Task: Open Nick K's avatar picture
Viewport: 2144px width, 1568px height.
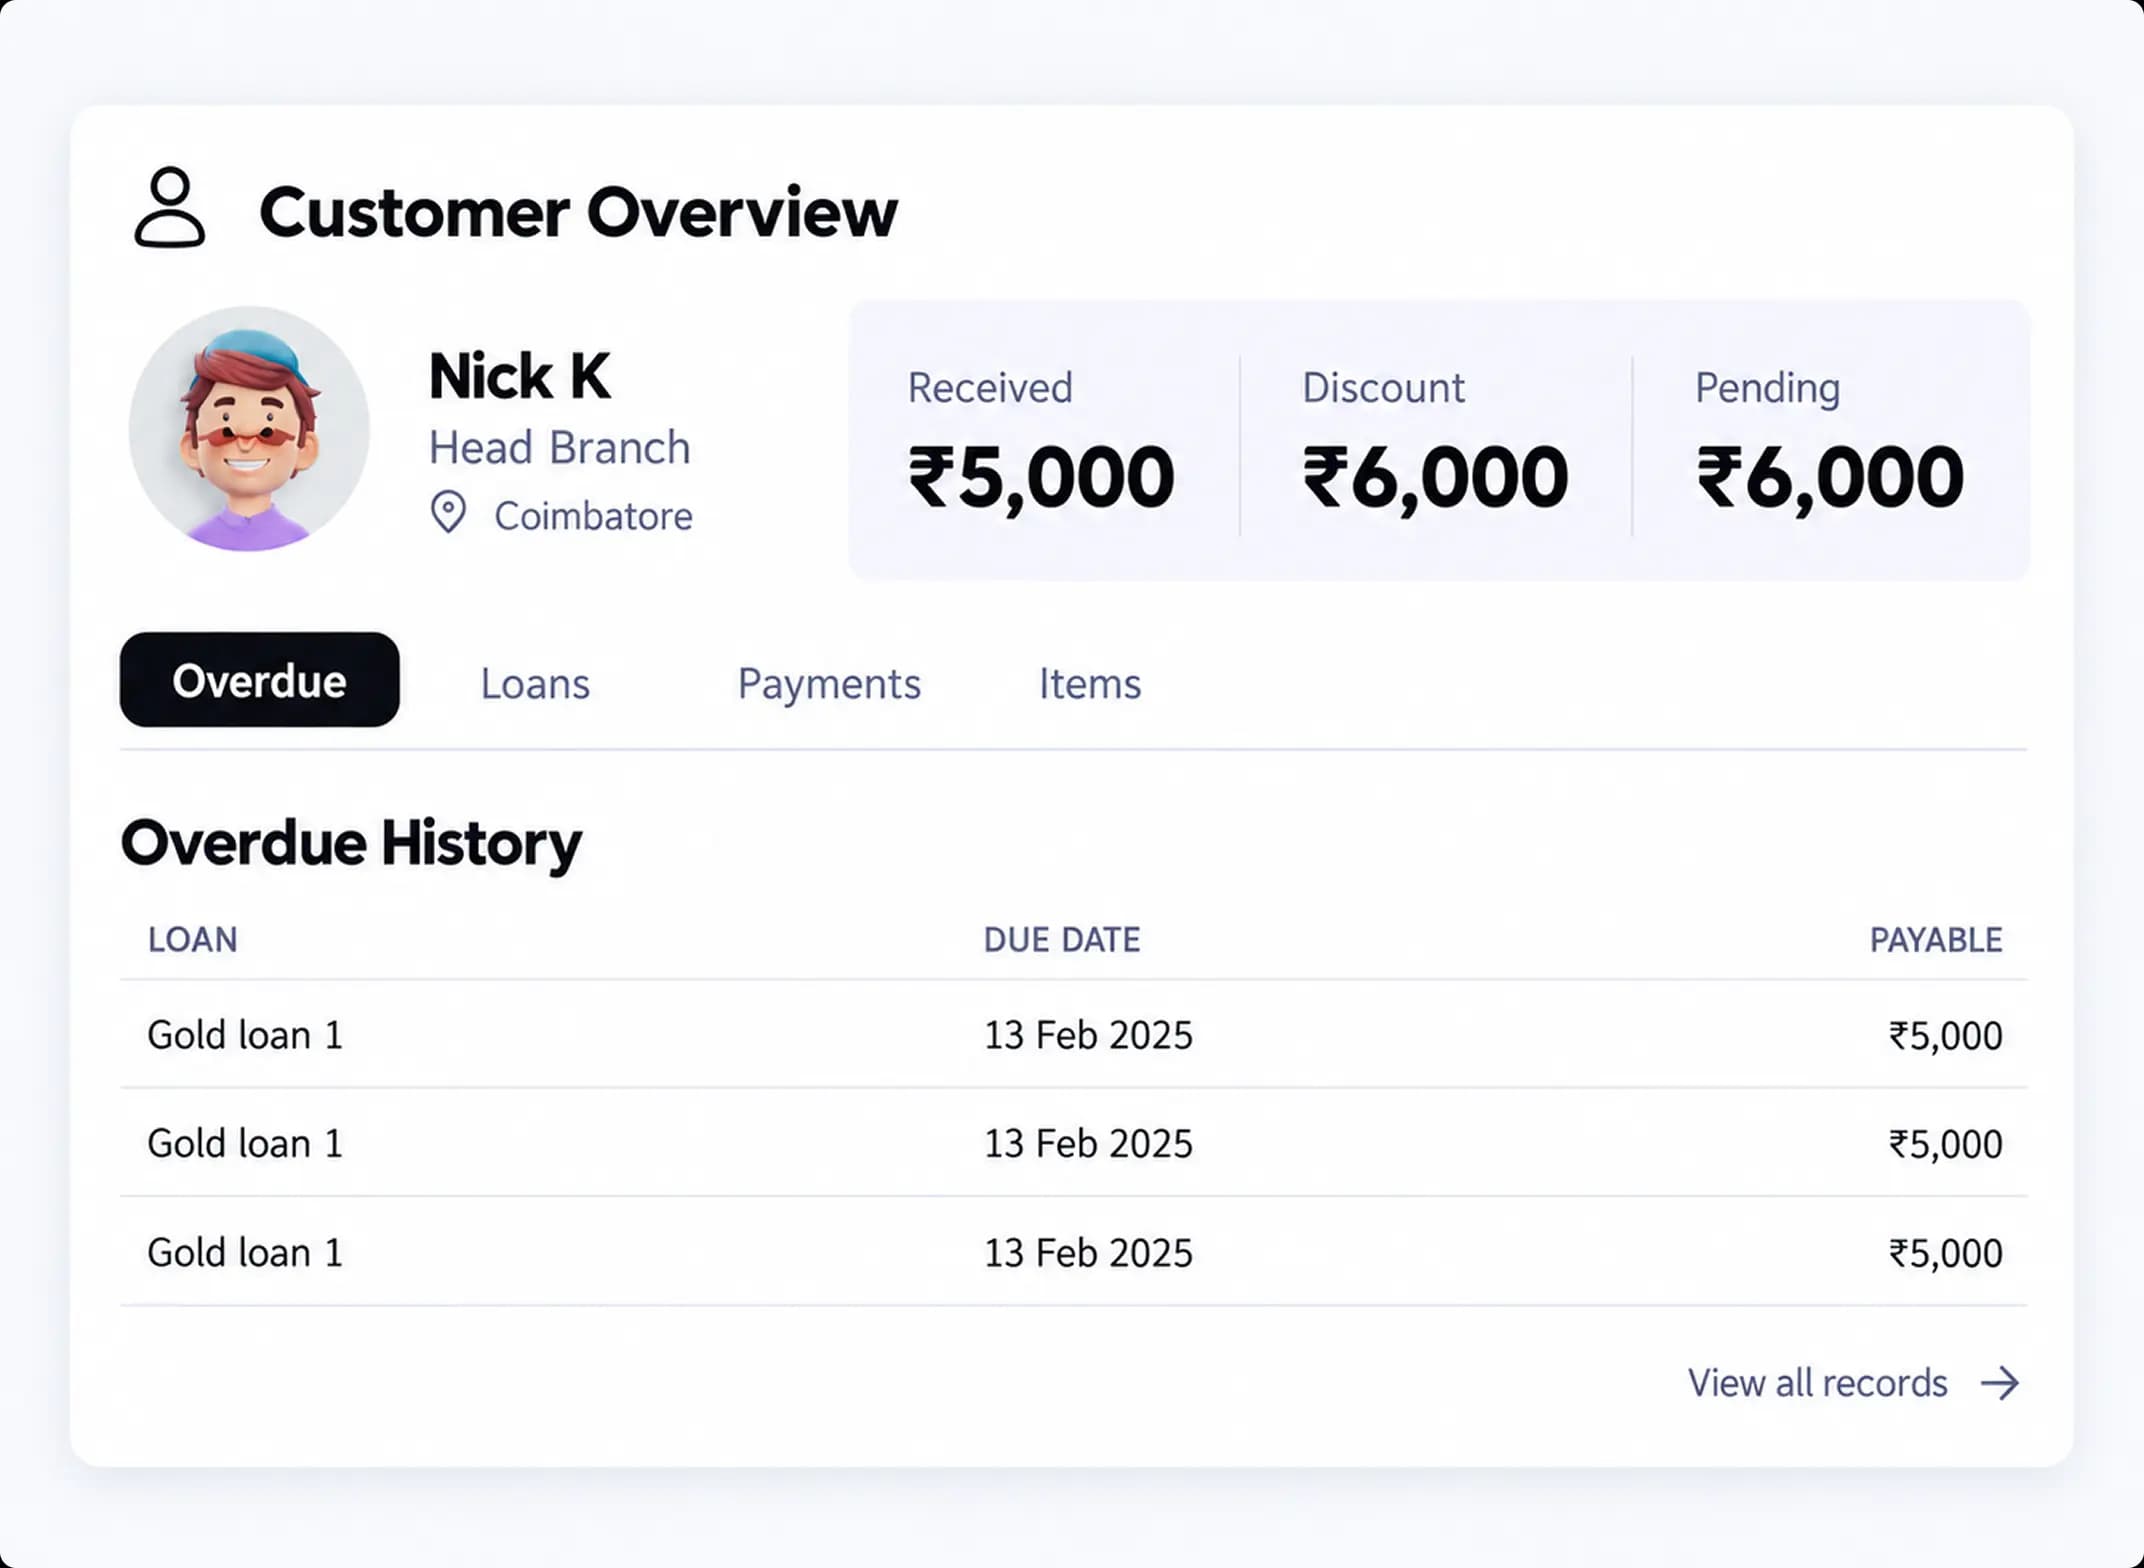Action: (x=249, y=428)
